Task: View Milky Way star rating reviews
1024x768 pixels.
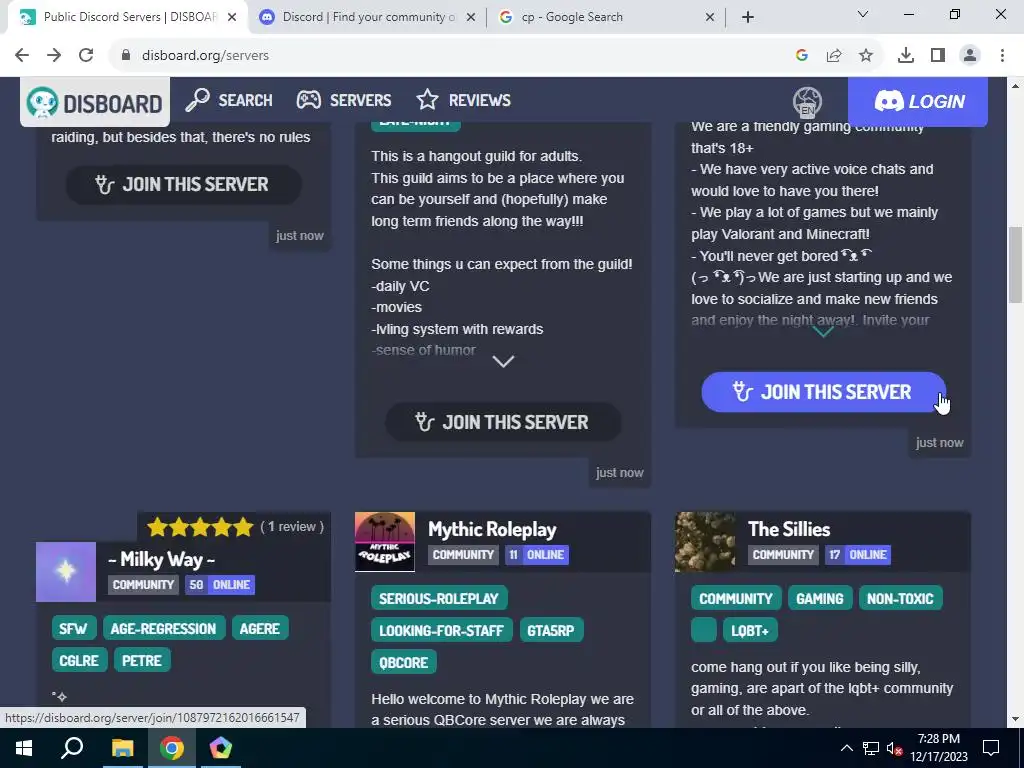Action: tap(235, 526)
